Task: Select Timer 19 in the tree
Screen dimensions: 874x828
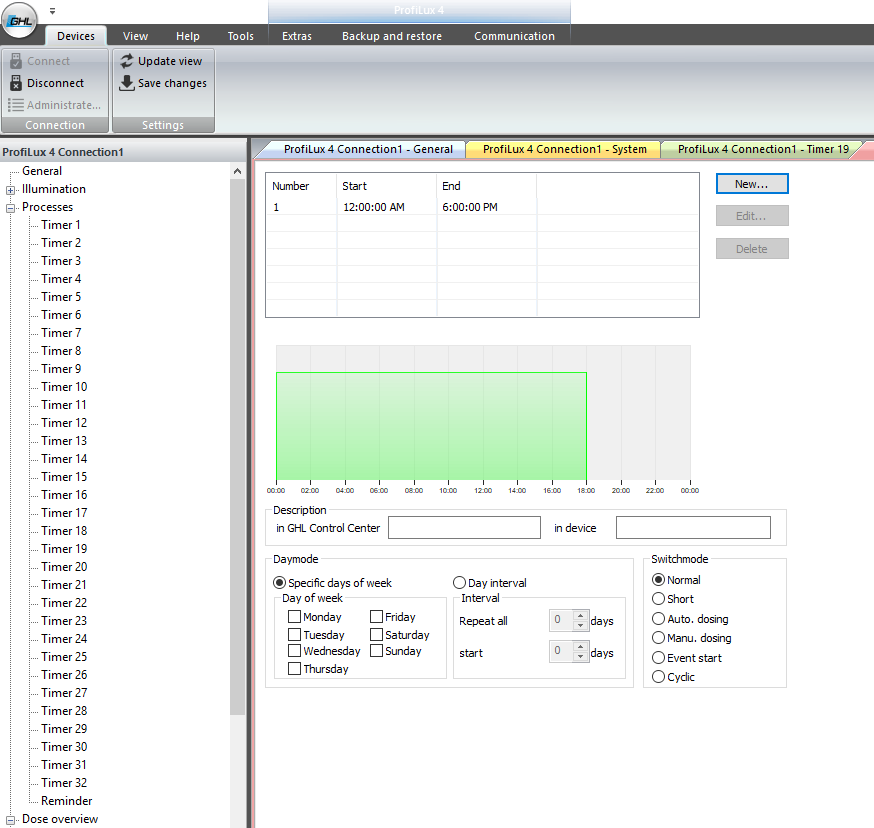Action: [64, 549]
